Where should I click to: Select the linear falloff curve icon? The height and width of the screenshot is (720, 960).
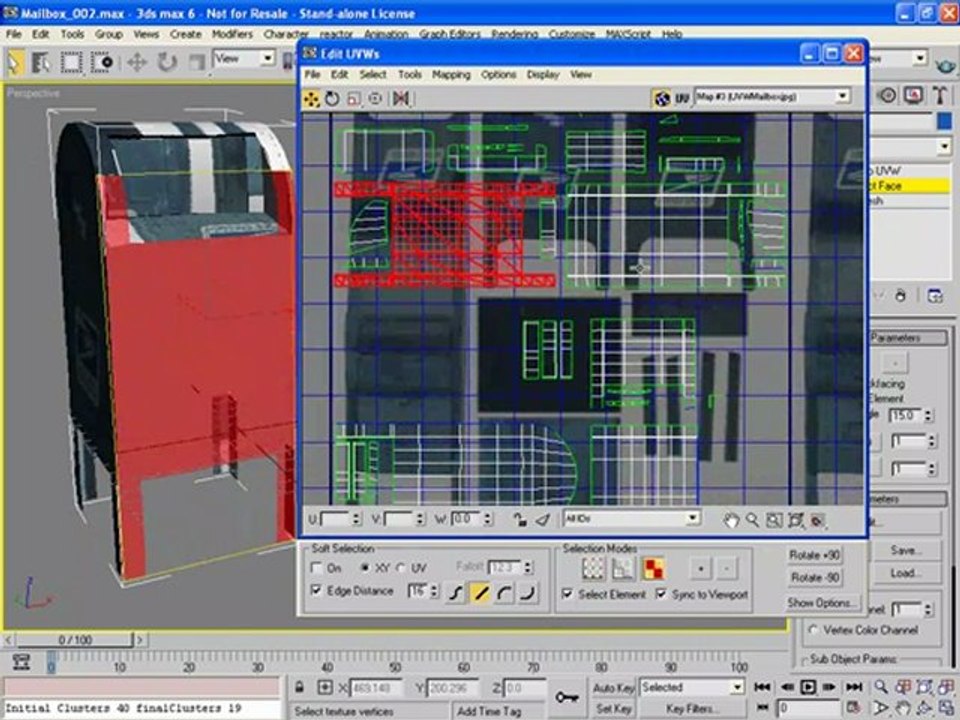coord(481,593)
